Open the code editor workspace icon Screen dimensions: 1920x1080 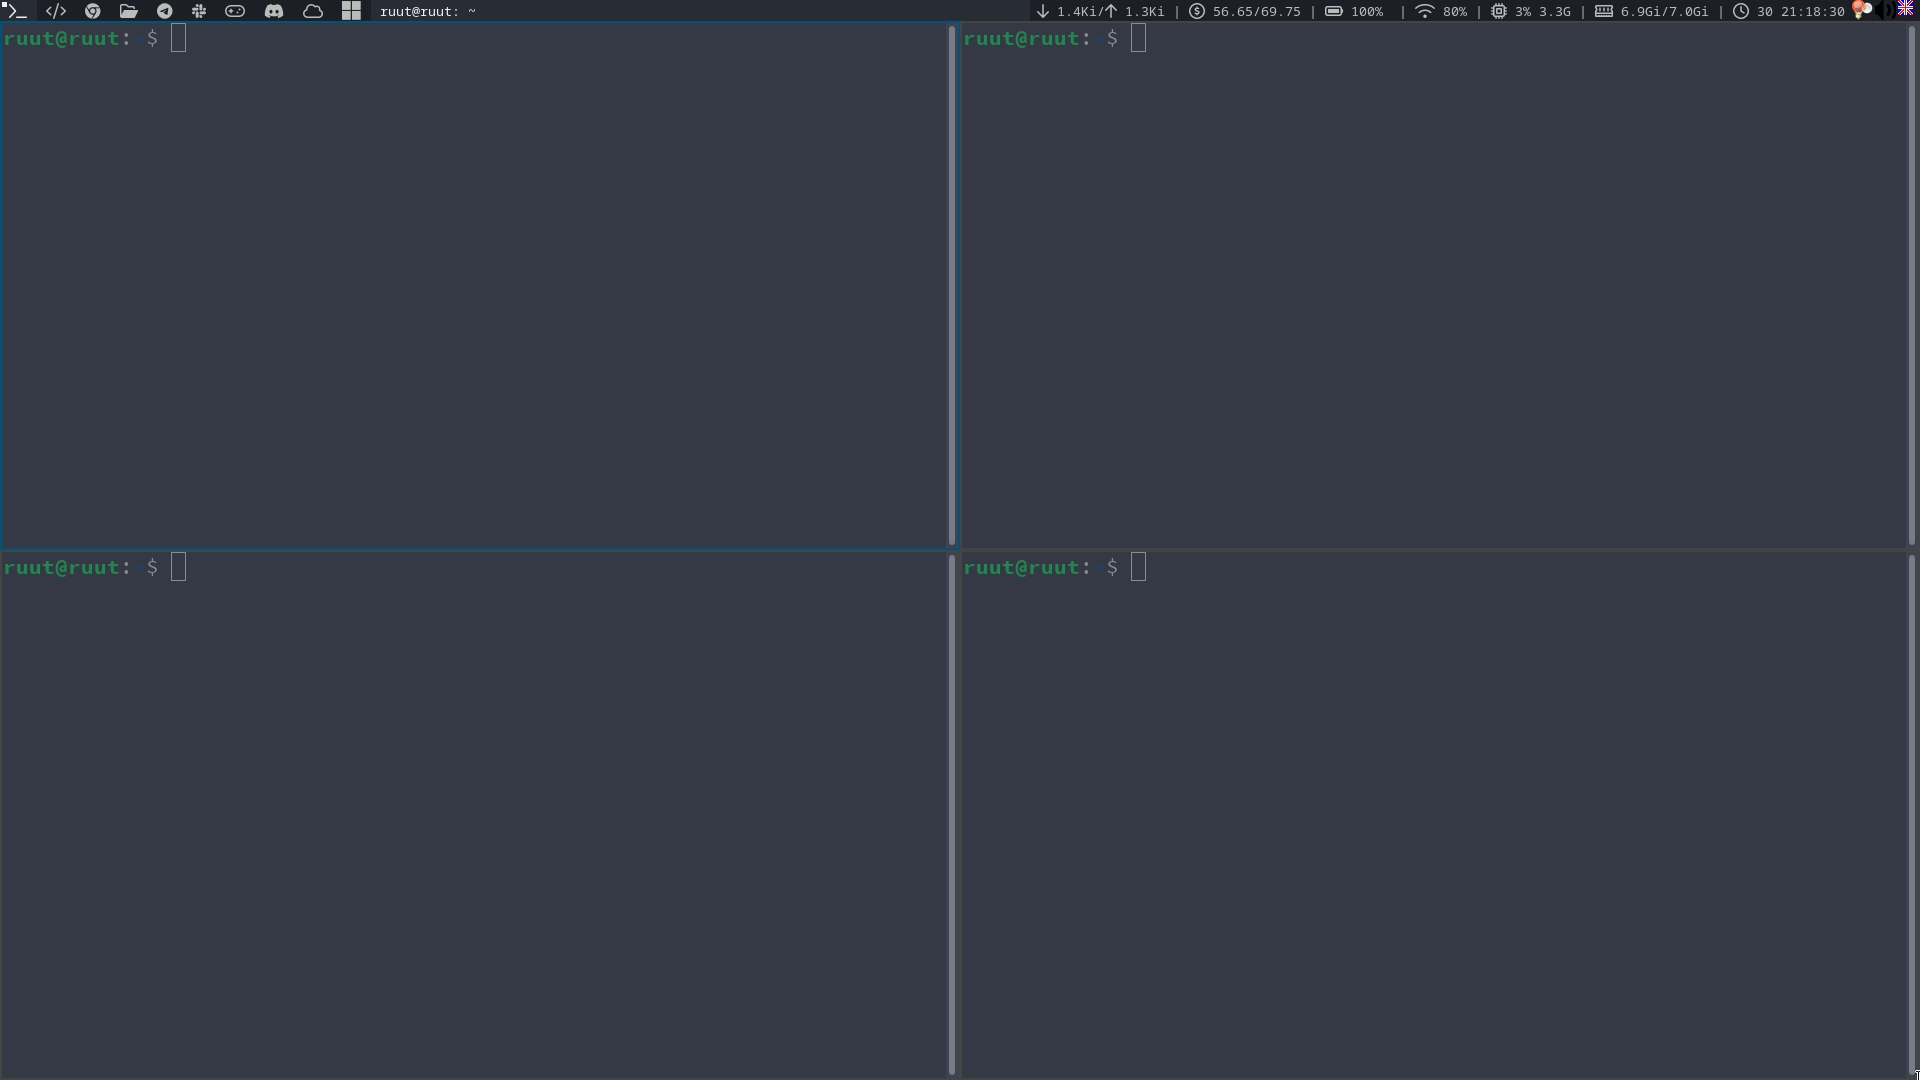point(56,11)
